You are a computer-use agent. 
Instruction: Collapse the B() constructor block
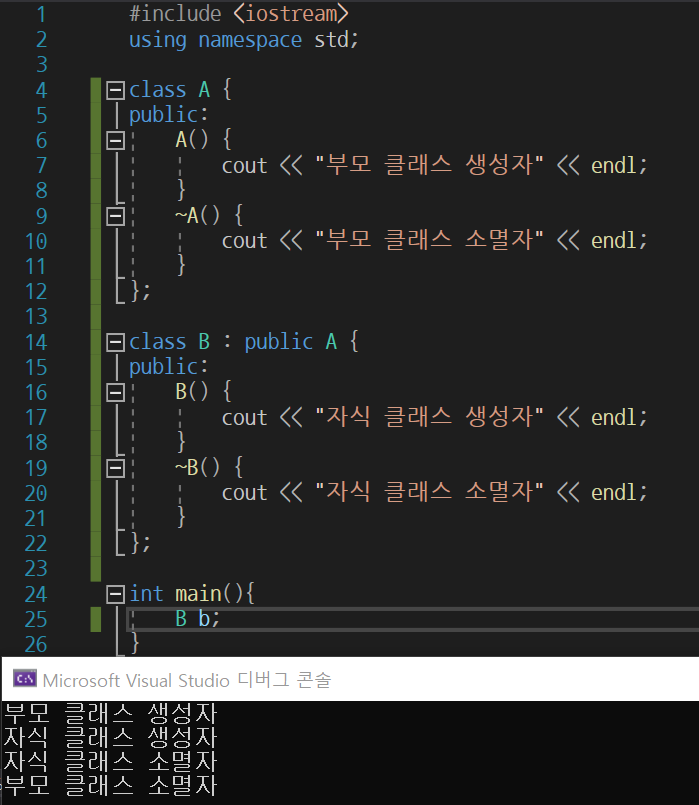(x=115, y=392)
